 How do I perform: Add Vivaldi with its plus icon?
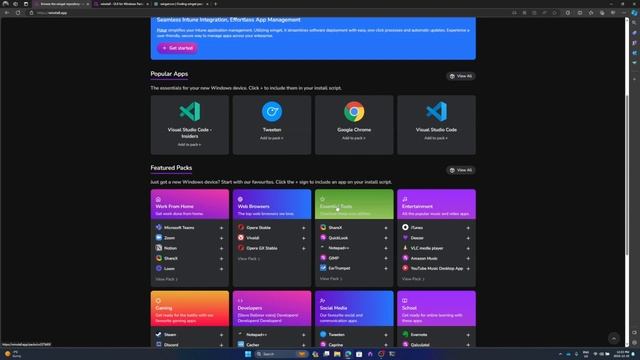coord(304,238)
